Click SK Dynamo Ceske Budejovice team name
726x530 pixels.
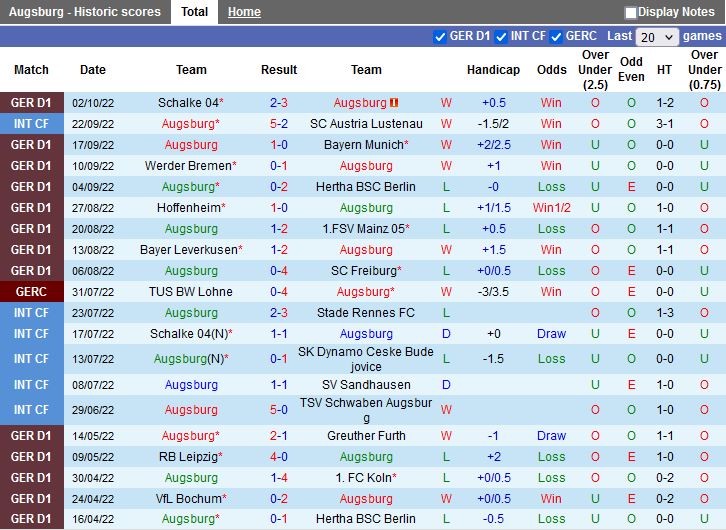click(x=366, y=359)
